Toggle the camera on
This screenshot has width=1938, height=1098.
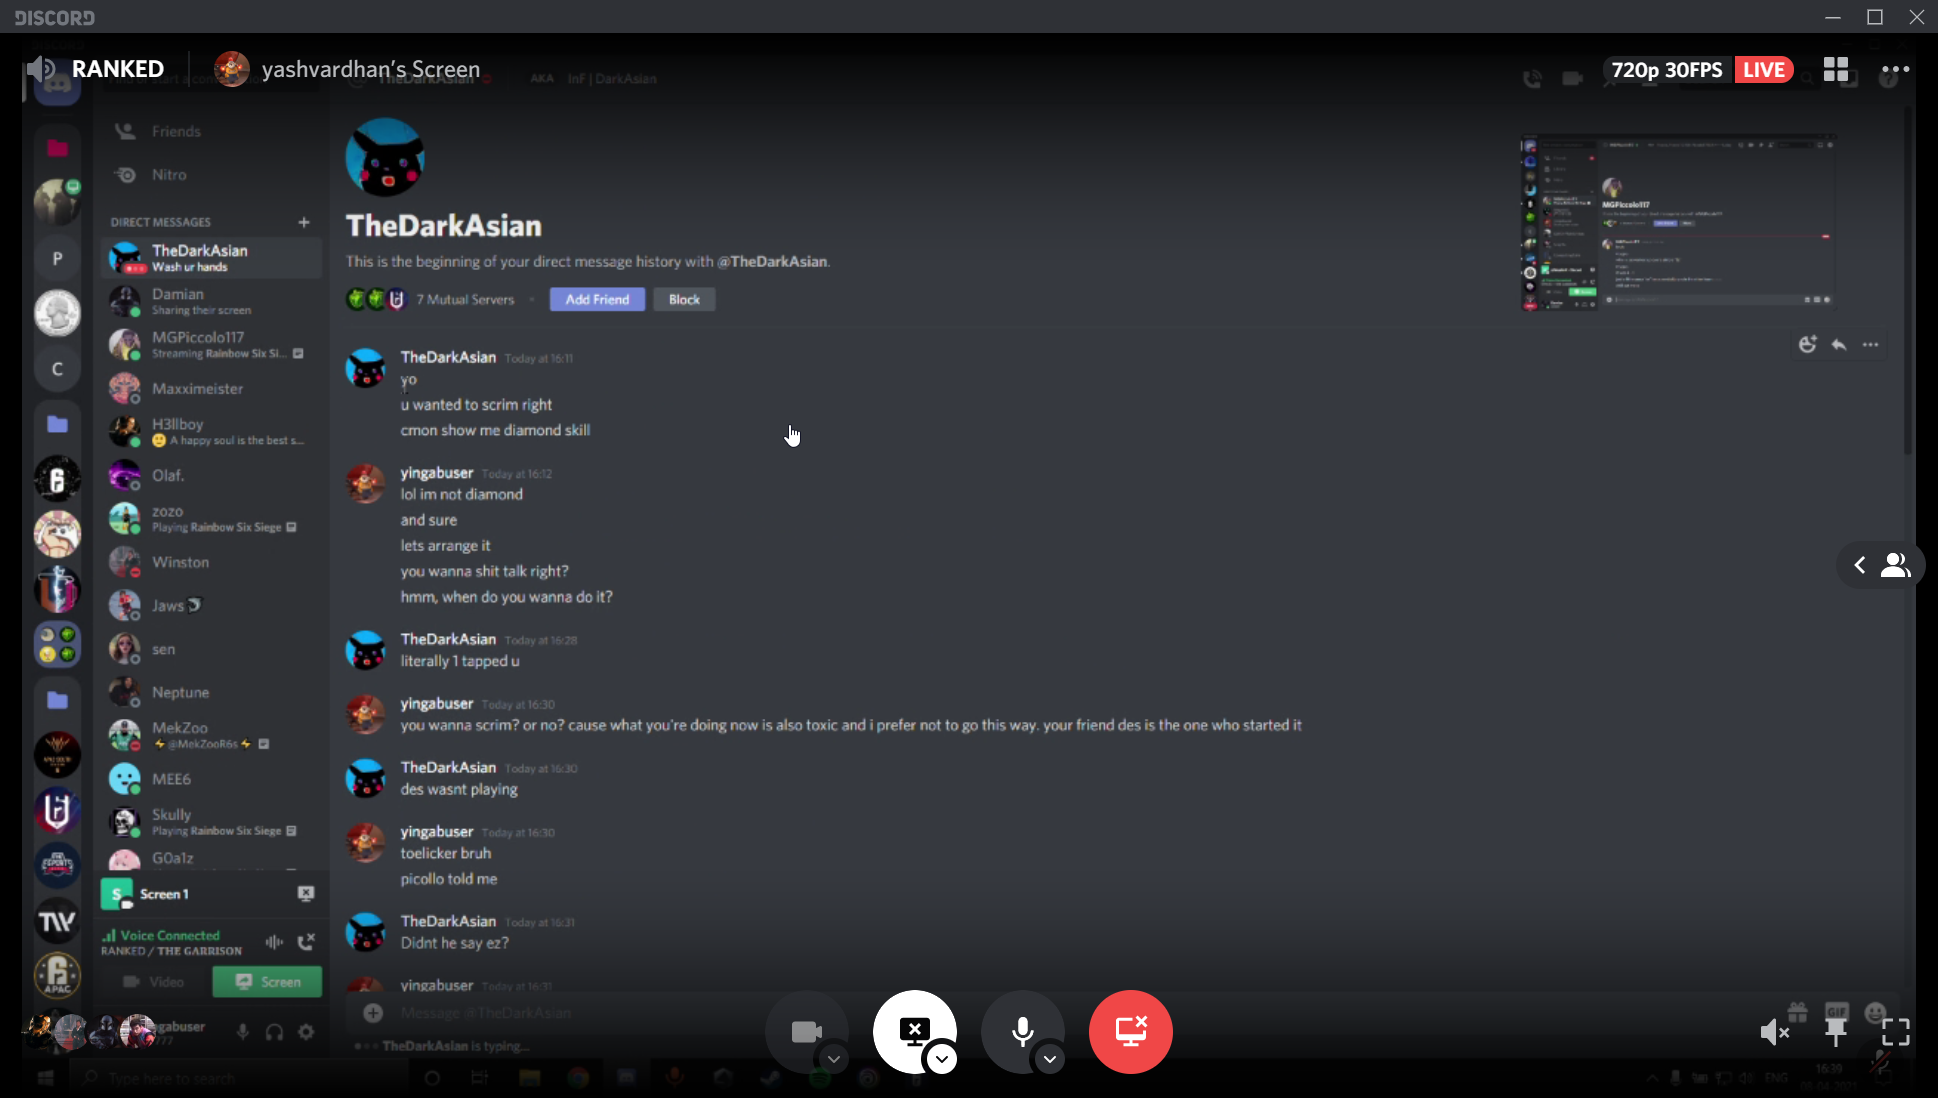pyautogui.click(x=806, y=1031)
